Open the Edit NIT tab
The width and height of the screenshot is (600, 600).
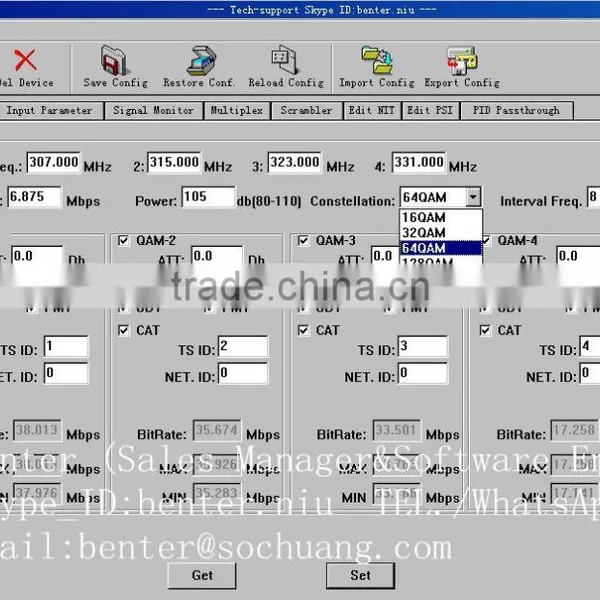pyautogui.click(x=372, y=111)
